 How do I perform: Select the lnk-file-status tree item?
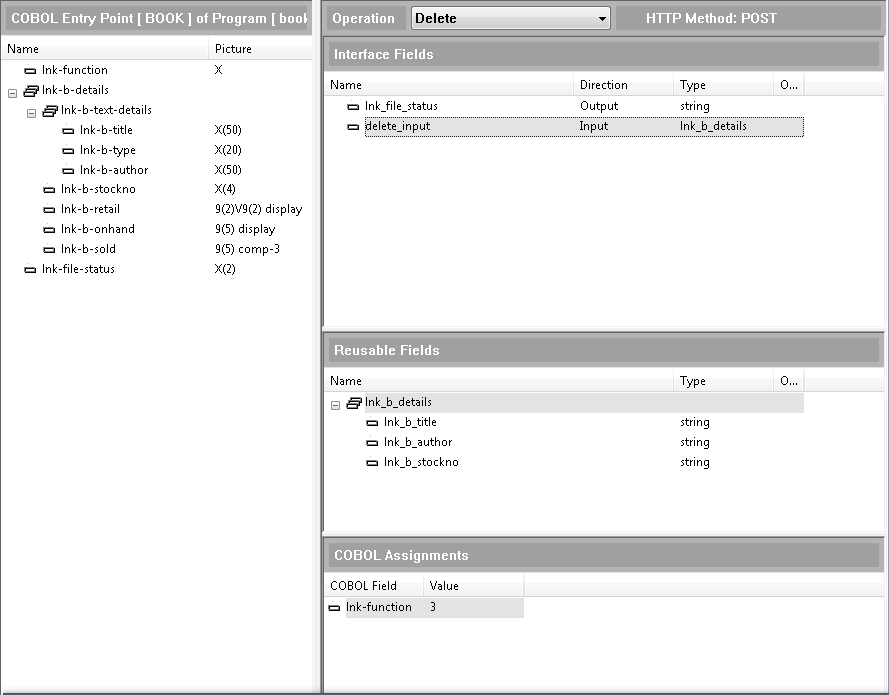coord(78,269)
